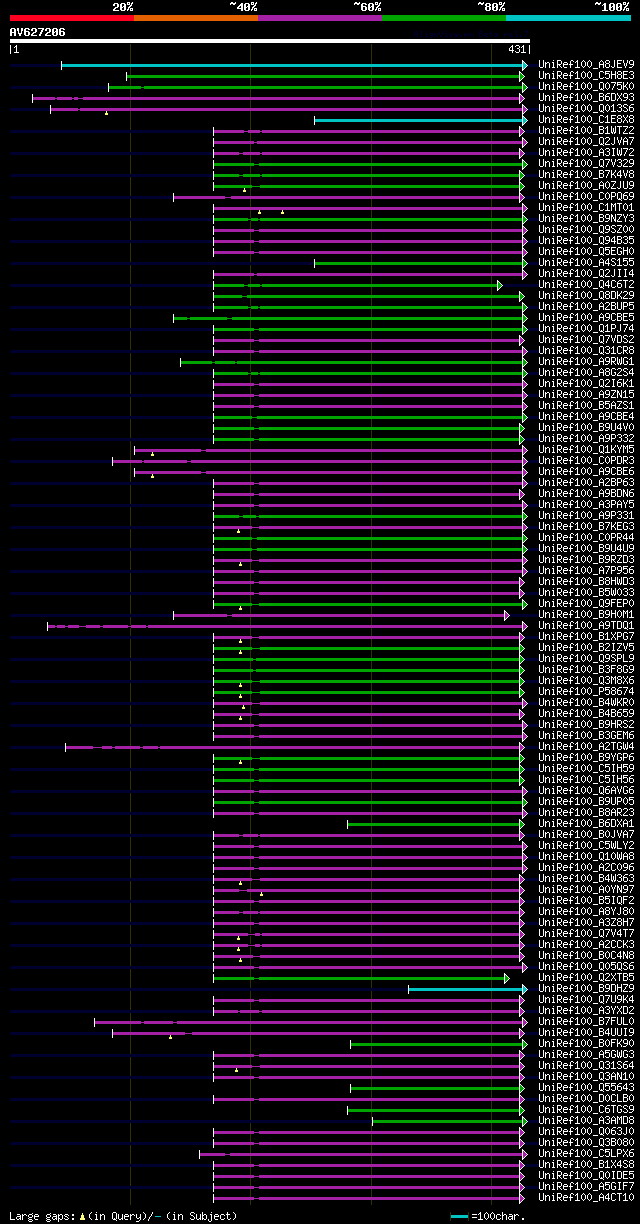Screen dimensions: 640x1224
Task: Click the UniRef100_C5IH59 label
Action: click(x=586, y=769)
